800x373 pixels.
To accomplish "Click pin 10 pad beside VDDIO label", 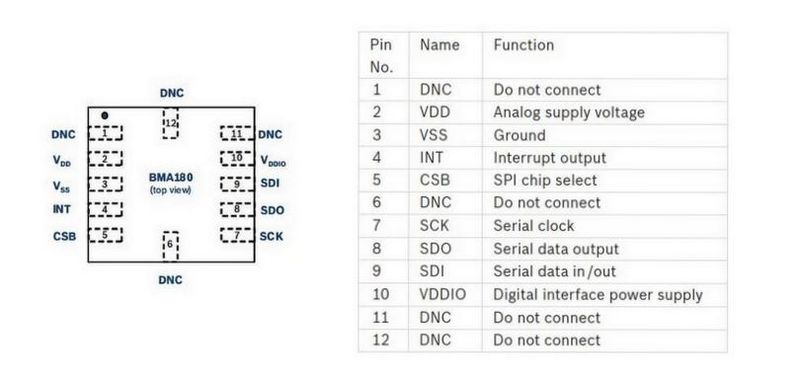I will click(x=237, y=158).
